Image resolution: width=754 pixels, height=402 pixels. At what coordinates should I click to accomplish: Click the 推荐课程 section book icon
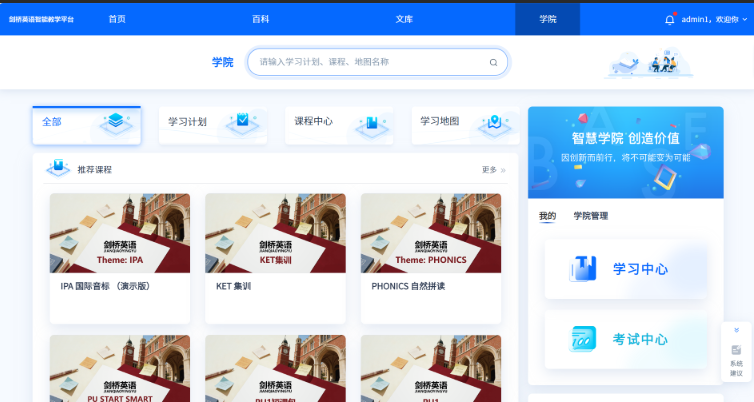click(x=58, y=168)
